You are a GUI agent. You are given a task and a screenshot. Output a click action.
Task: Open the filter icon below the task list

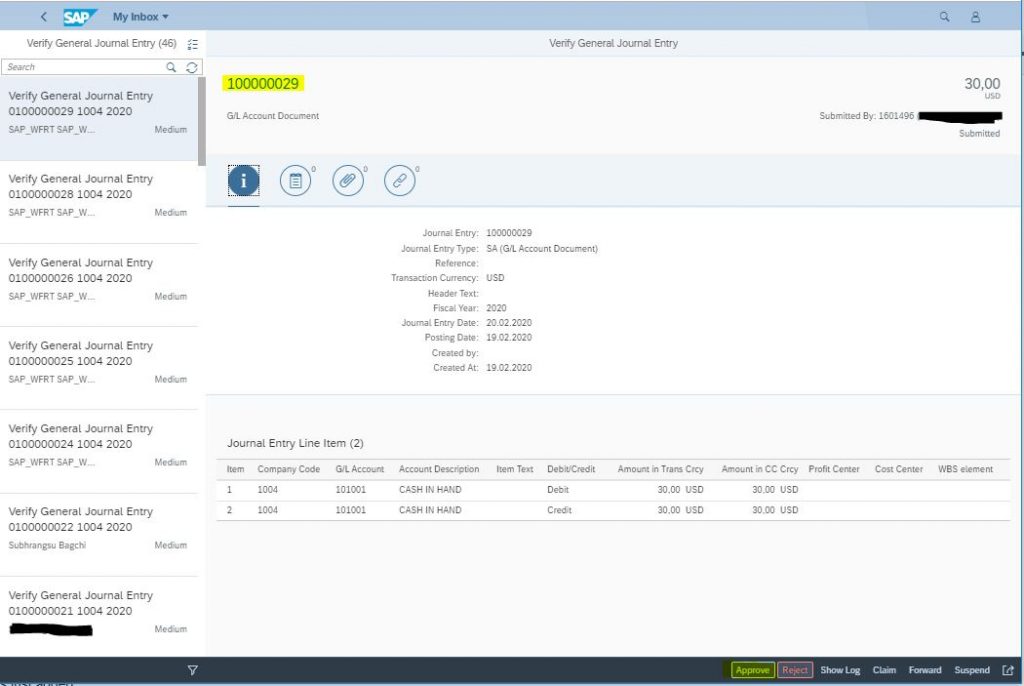(192, 670)
